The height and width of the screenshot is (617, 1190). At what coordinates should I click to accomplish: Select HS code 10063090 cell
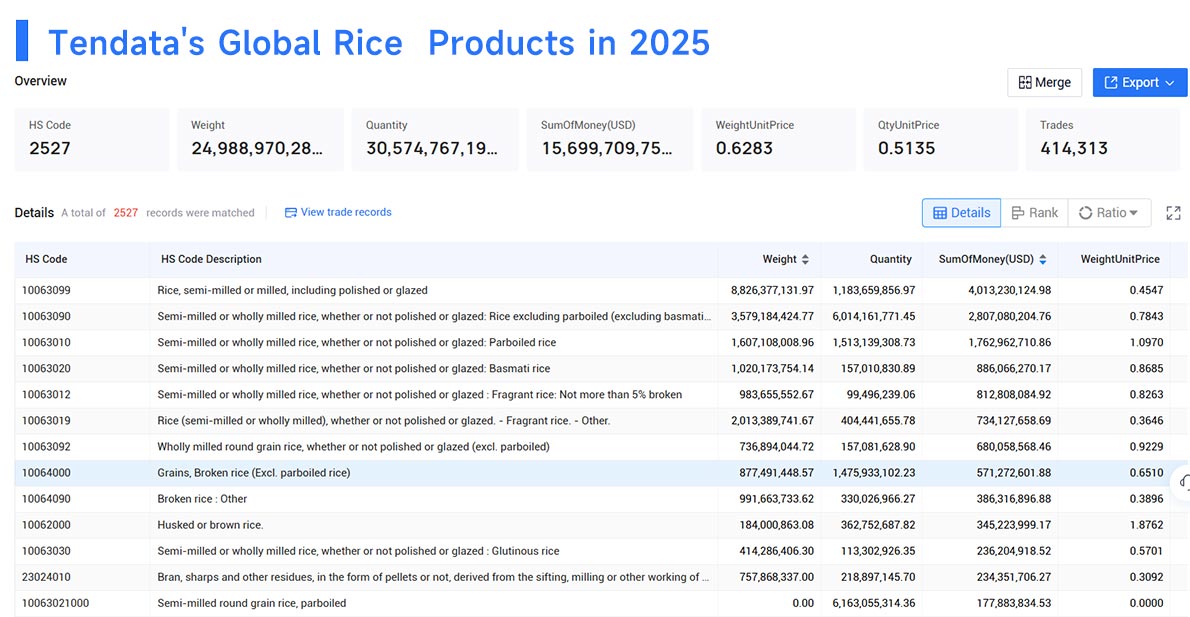46,316
